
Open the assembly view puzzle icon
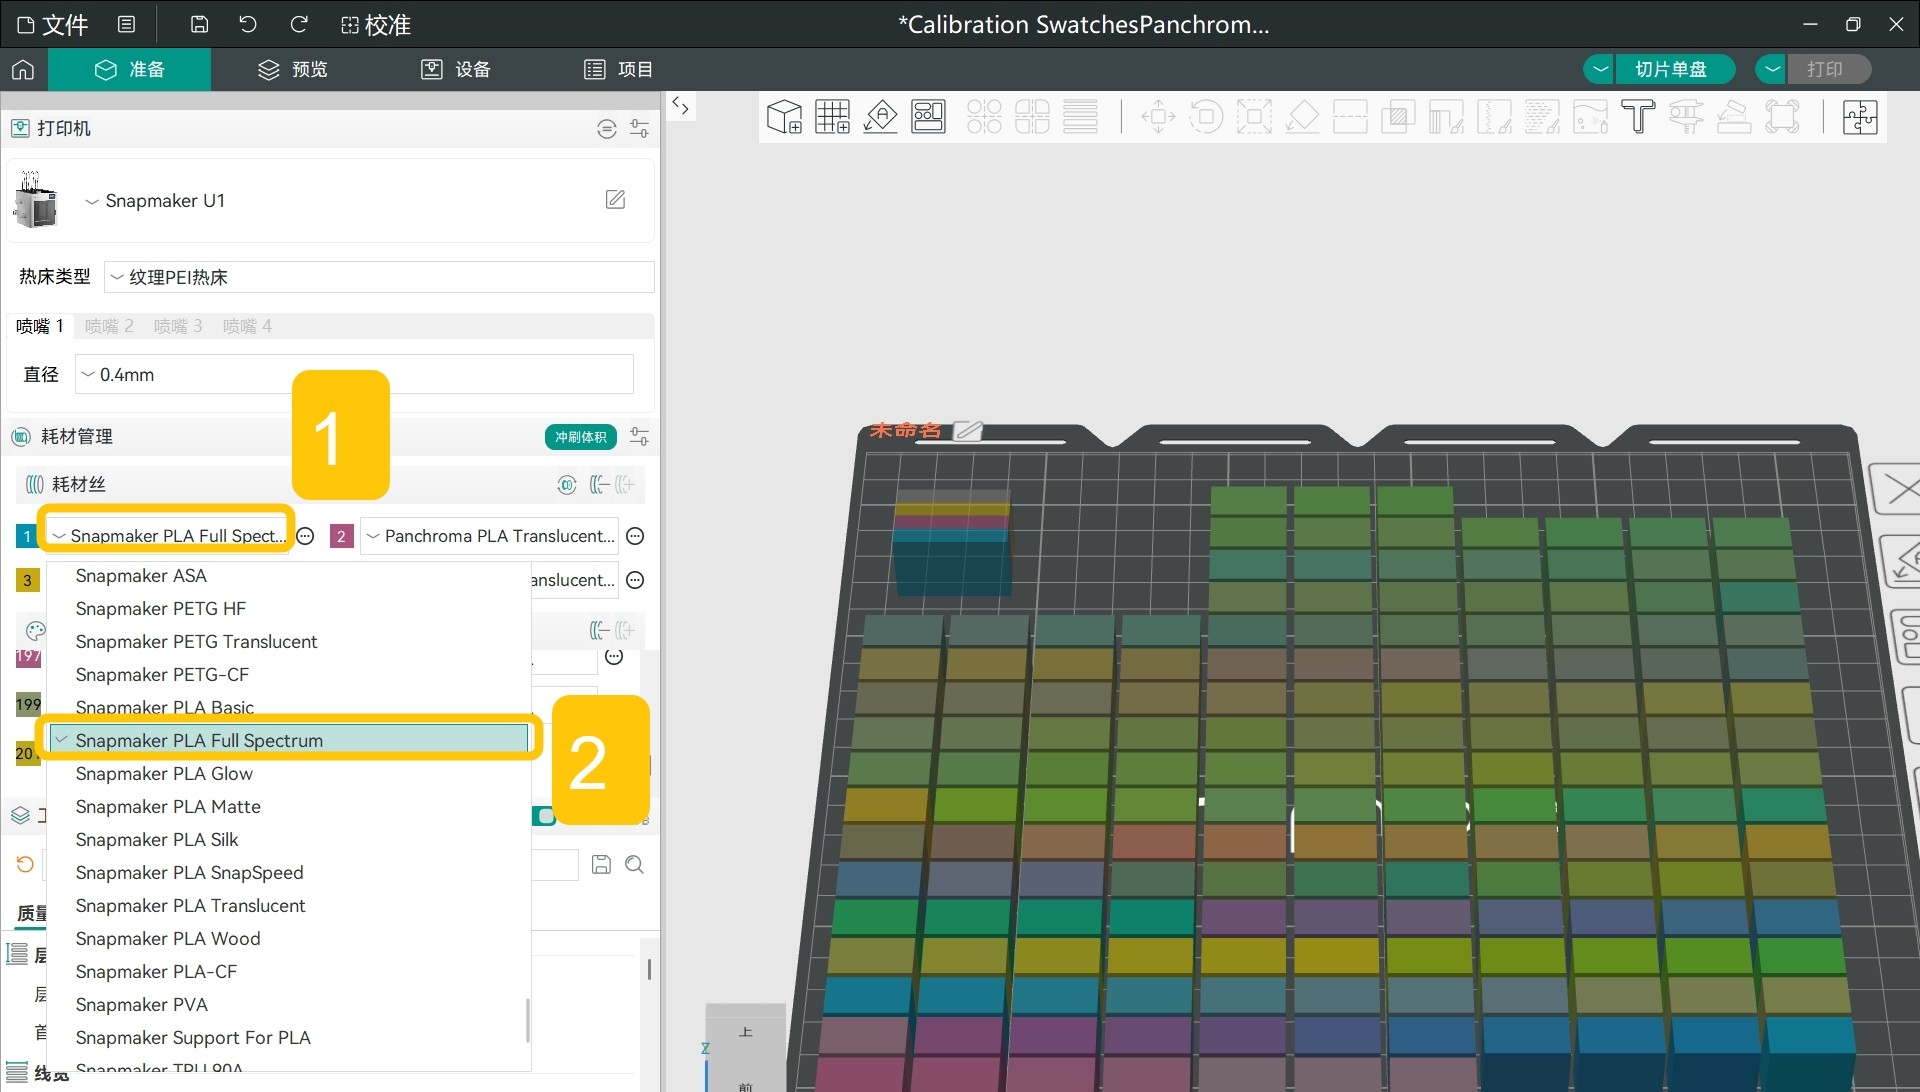[x=1860, y=117]
